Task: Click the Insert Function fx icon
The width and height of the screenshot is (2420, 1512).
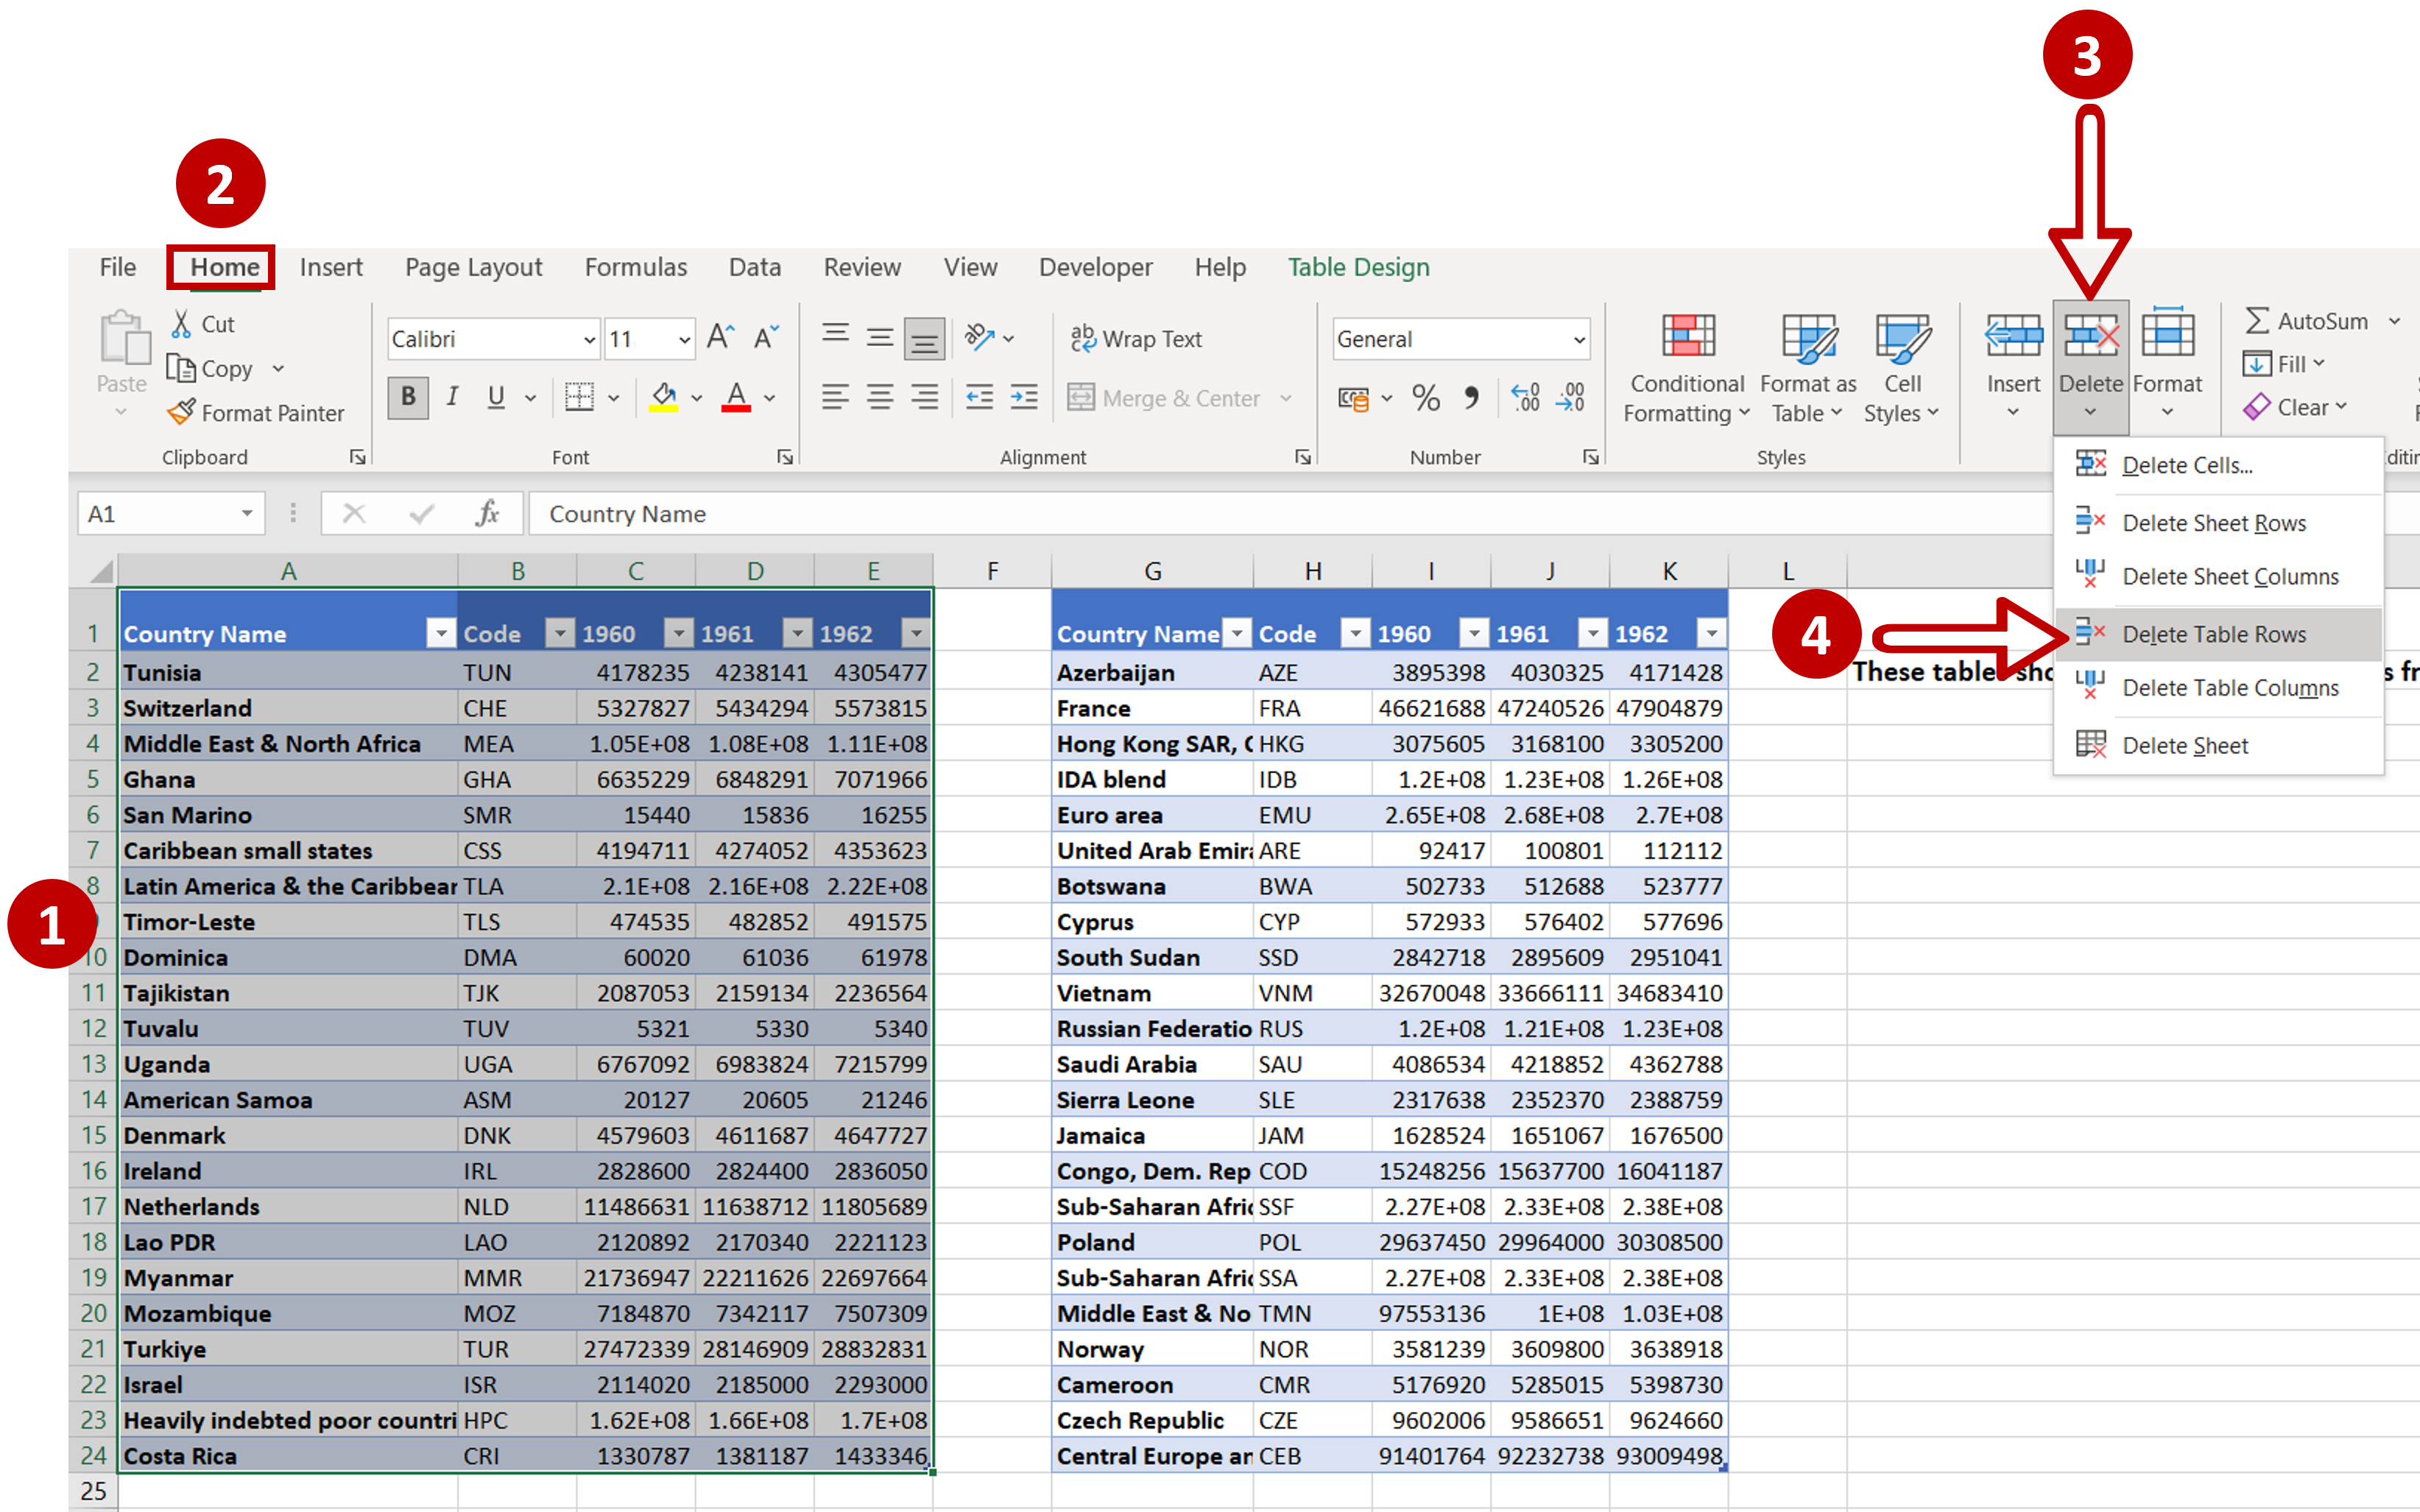Action: tap(487, 513)
